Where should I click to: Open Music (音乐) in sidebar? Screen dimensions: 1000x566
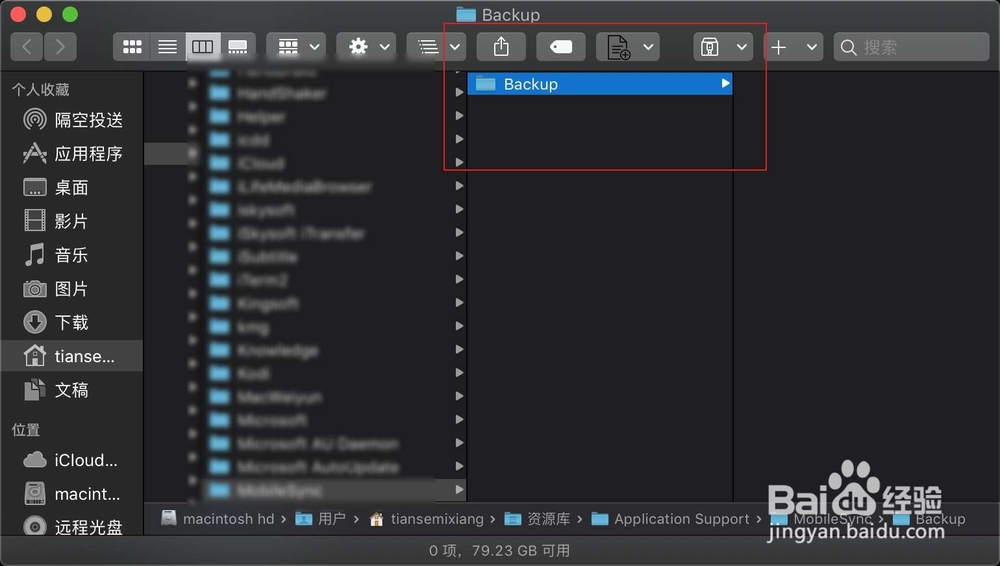tap(72, 255)
